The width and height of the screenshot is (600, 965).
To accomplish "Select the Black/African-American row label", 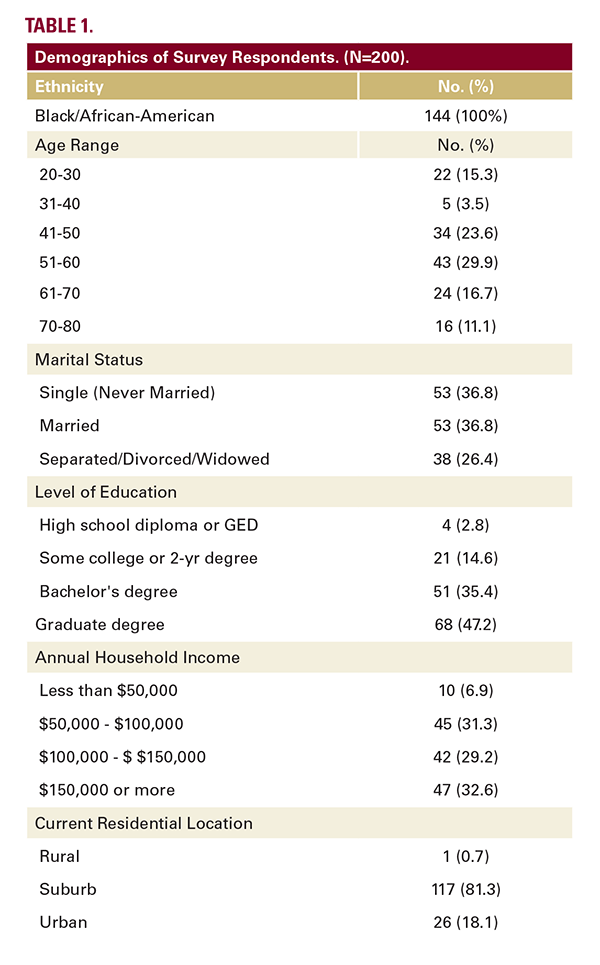I will [124, 116].
